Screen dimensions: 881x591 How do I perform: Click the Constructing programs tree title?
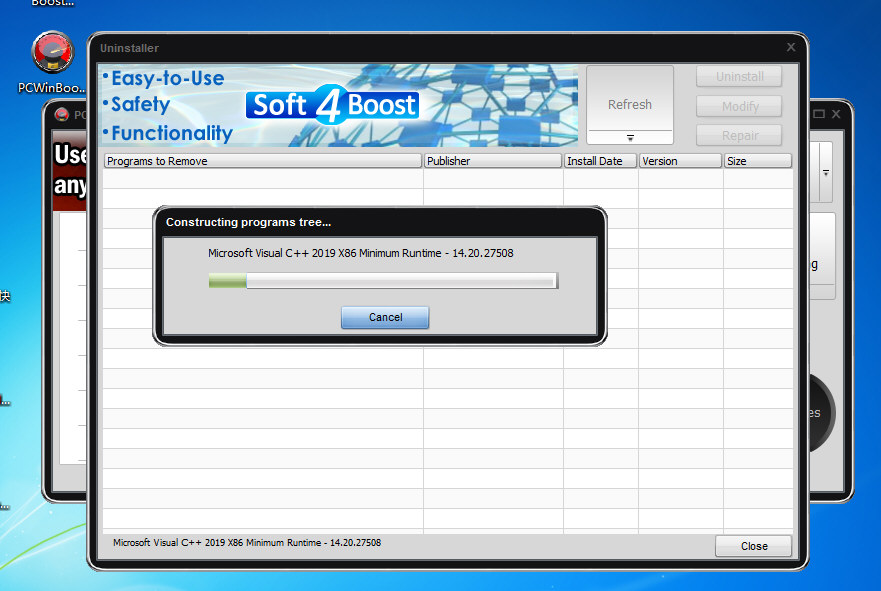coord(248,222)
